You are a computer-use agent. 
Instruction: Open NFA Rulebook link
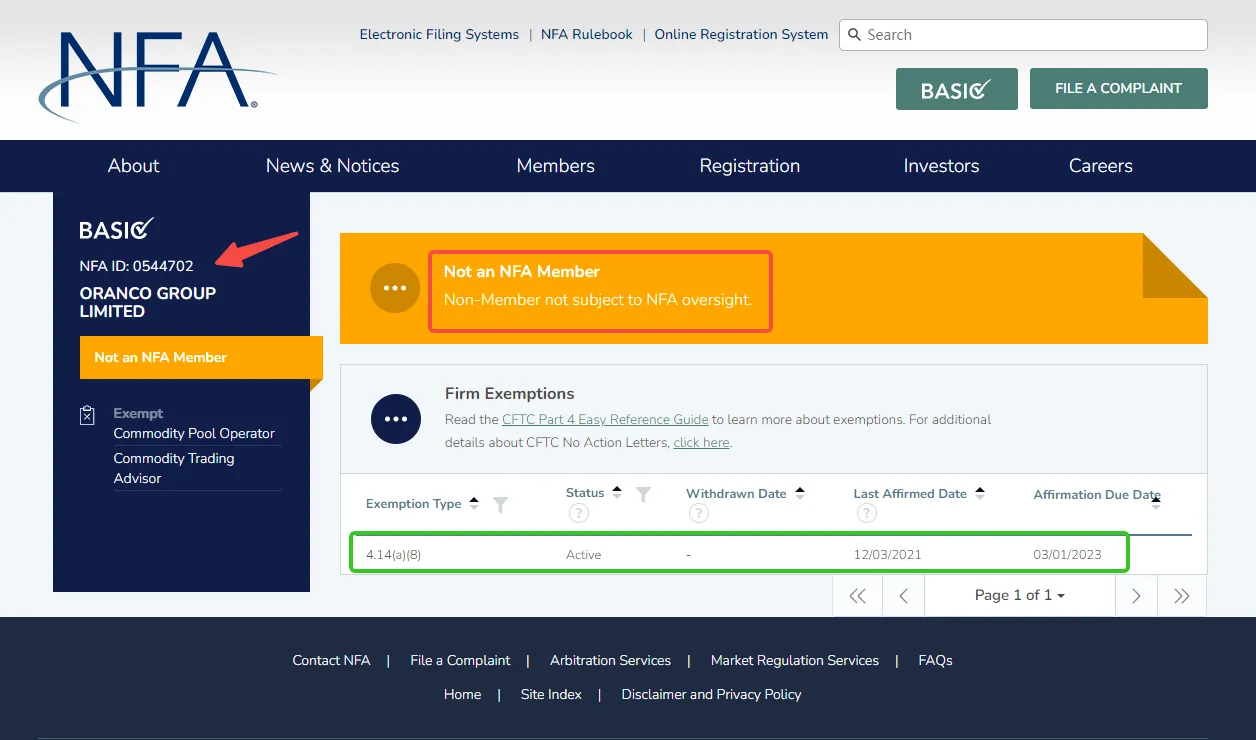pos(587,34)
